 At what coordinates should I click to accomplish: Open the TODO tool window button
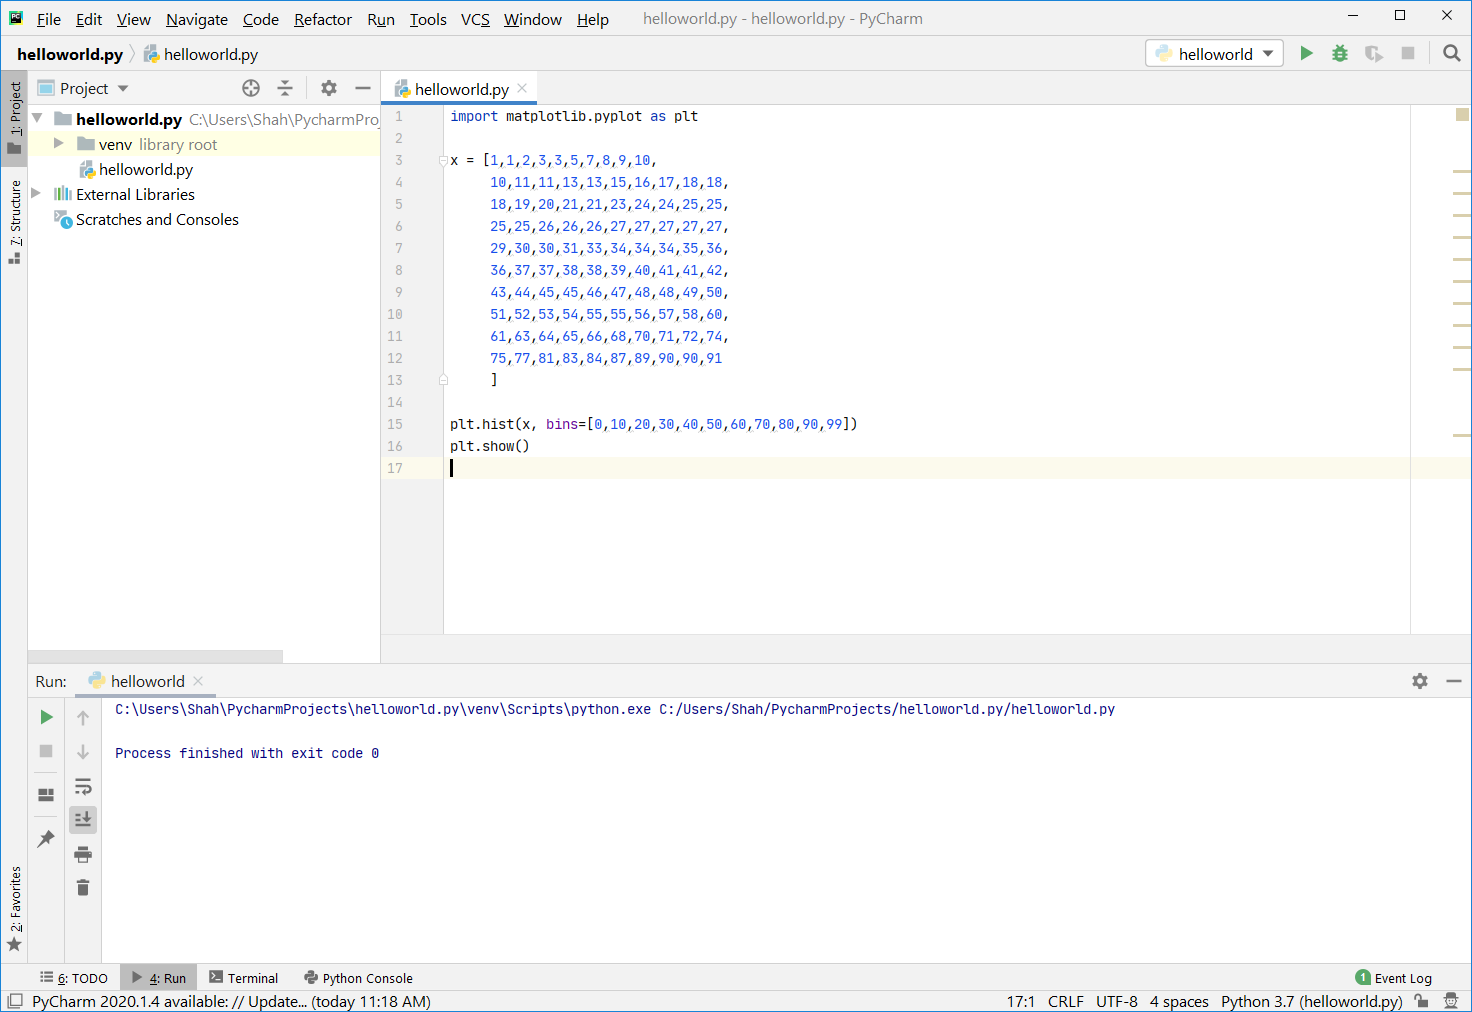[x=74, y=978]
